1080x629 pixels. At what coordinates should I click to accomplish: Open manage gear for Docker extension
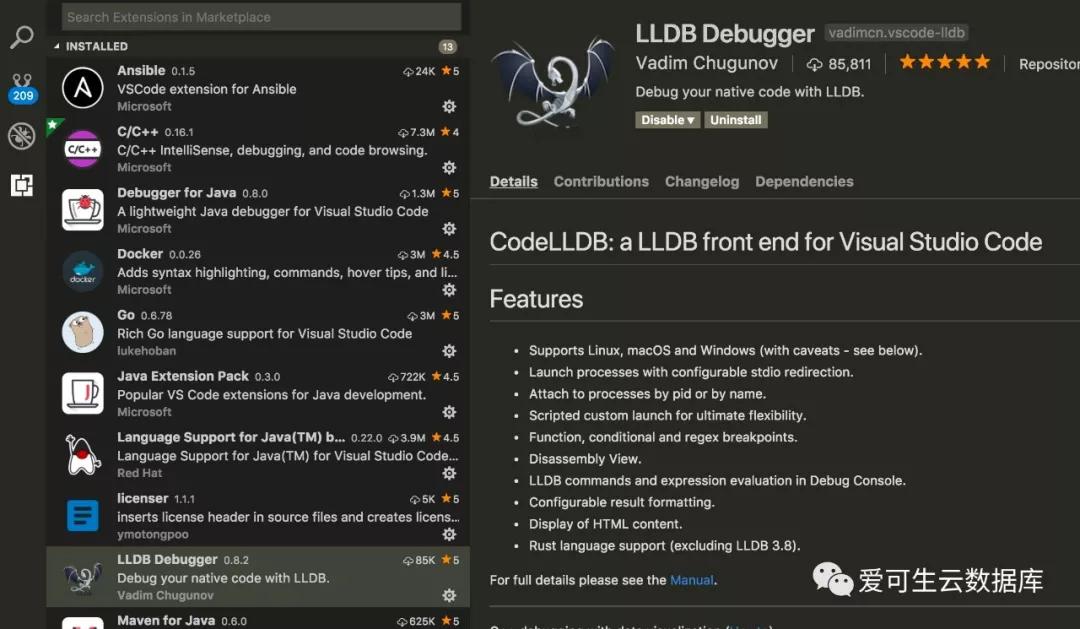tap(449, 289)
